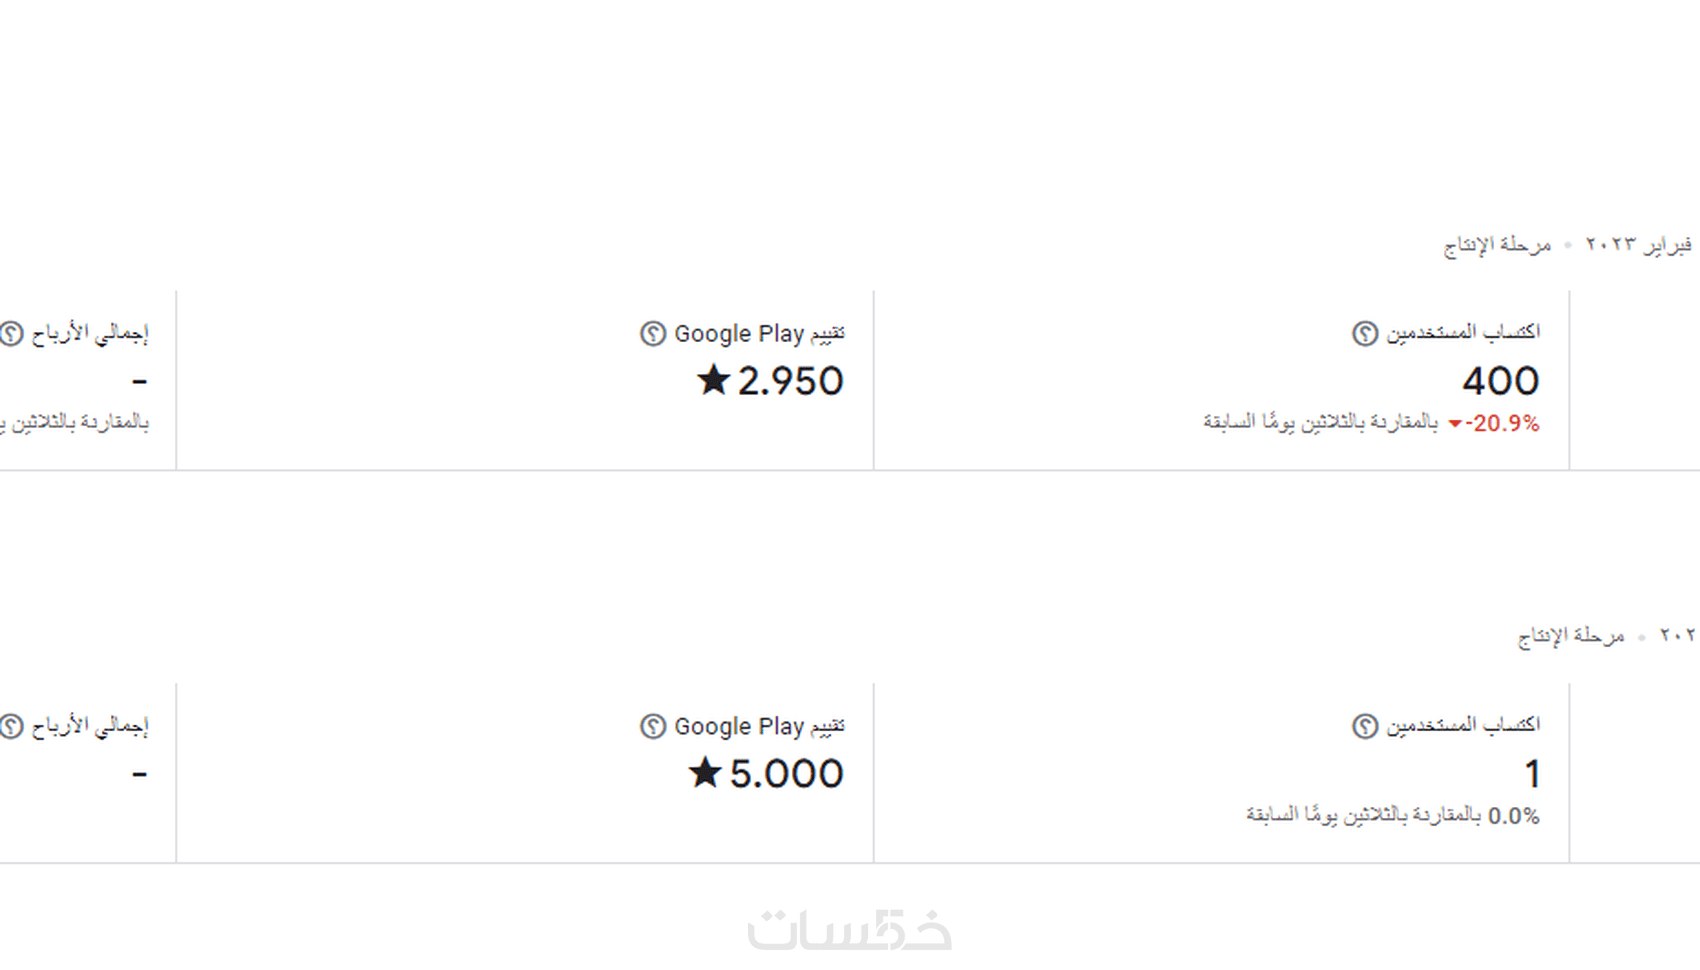Open the فبراير ٢٠٢٣ date label

(1638, 244)
